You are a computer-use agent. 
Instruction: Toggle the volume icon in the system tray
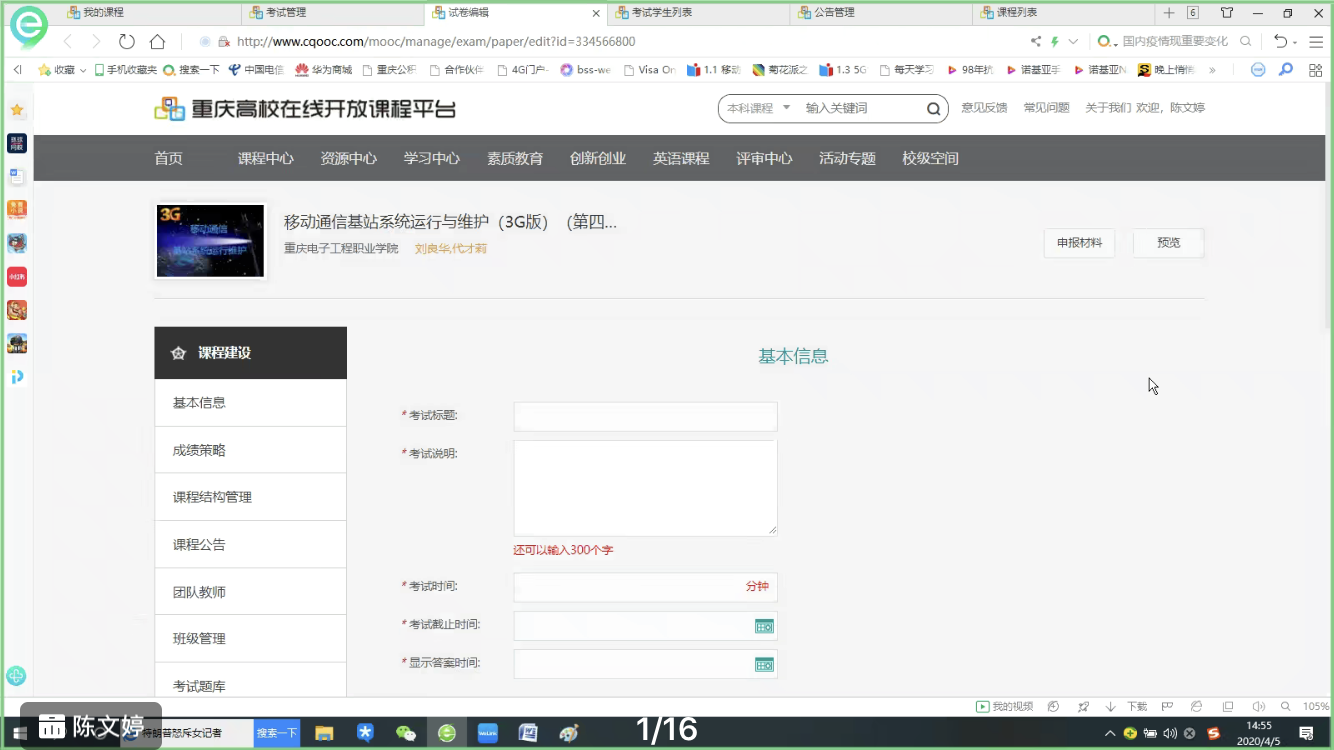click(1170, 733)
